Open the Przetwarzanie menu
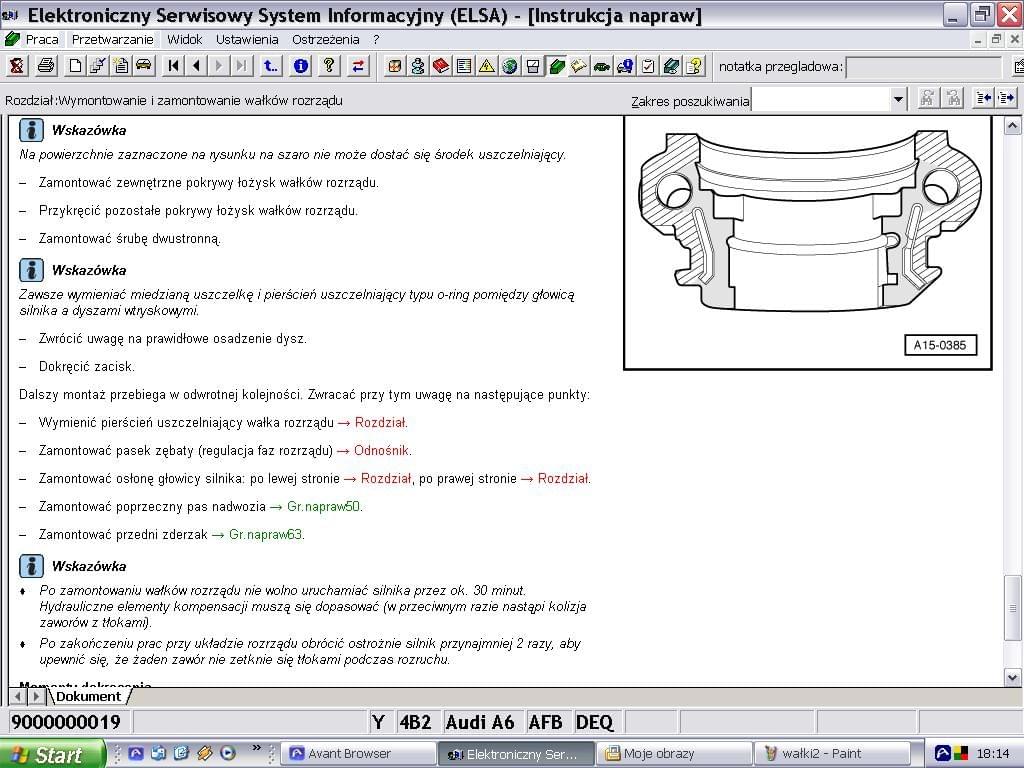Screen dimensions: 1024x768 click(x=112, y=39)
